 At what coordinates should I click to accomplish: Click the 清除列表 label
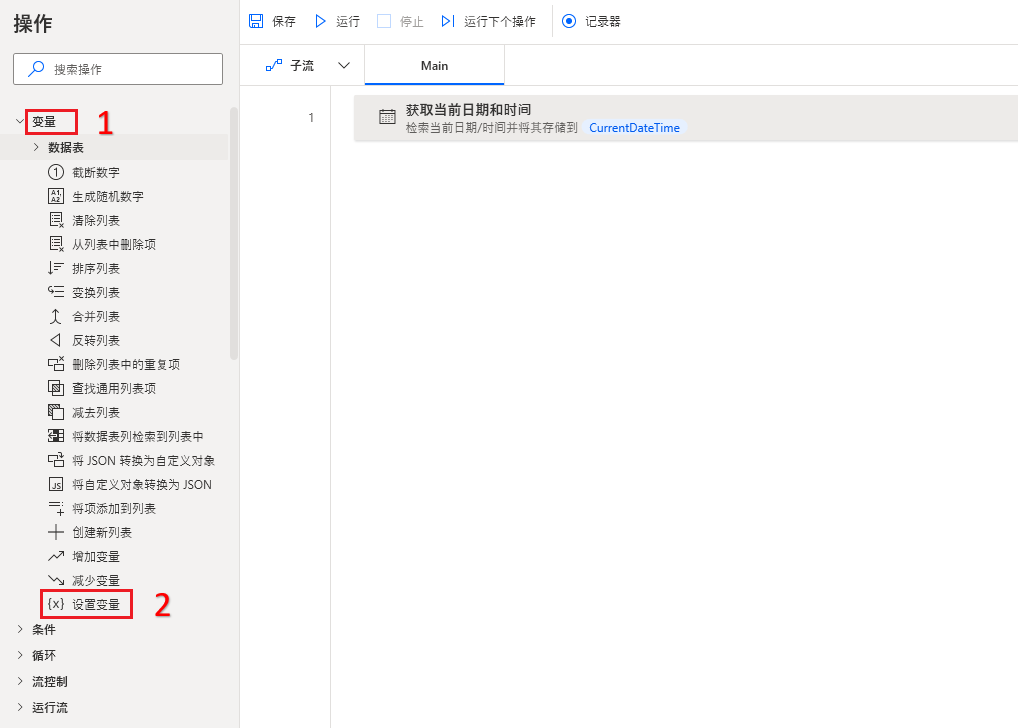96,220
